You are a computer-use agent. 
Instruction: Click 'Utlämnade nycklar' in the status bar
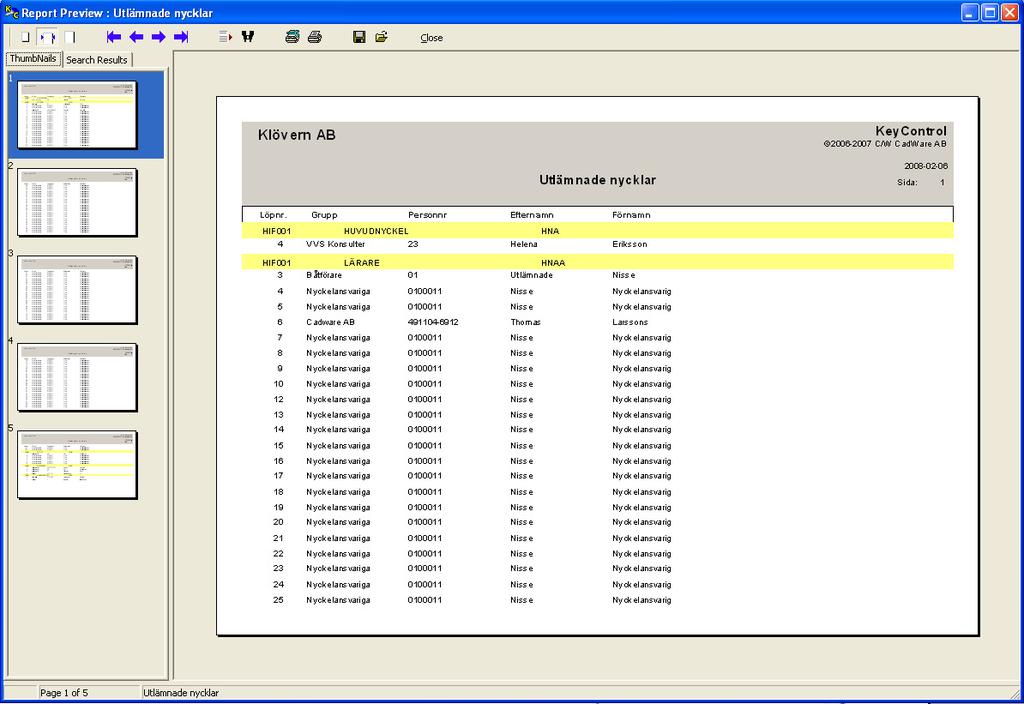tap(181, 693)
